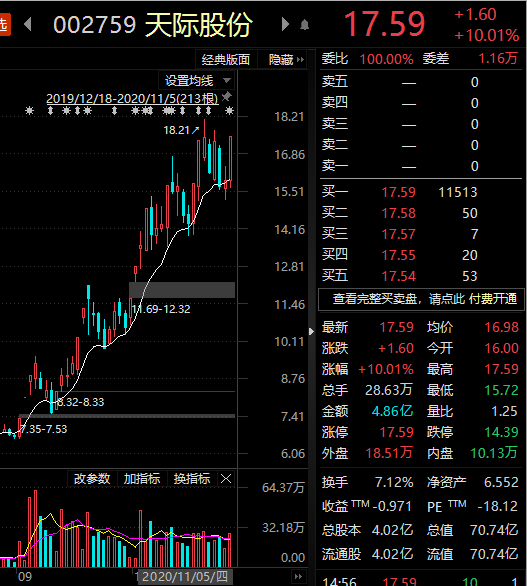Click 量比 value 1.25
The height and width of the screenshot is (586, 527).
click(x=505, y=411)
